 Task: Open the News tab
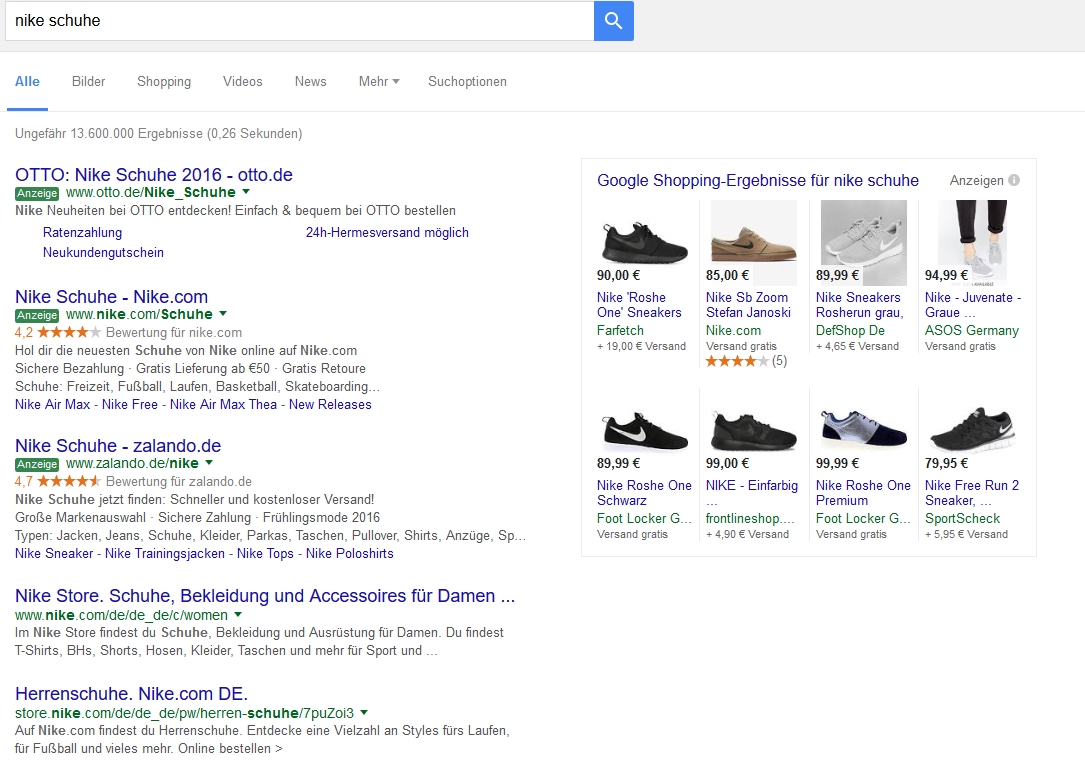[311, 82]
